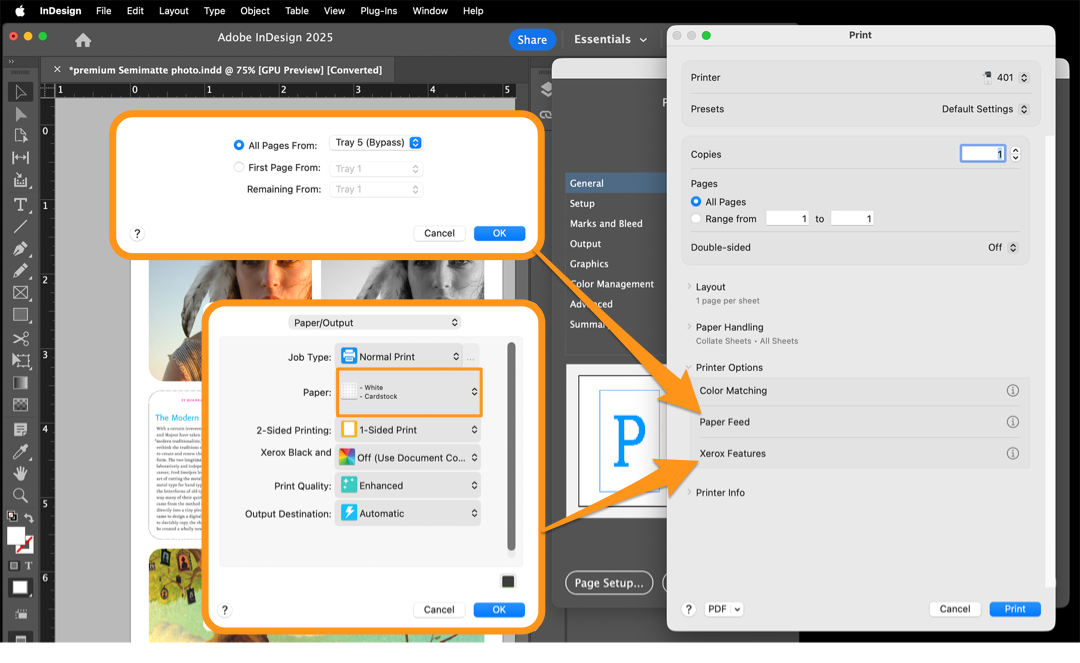Open the Object menu

coord(255,11)
